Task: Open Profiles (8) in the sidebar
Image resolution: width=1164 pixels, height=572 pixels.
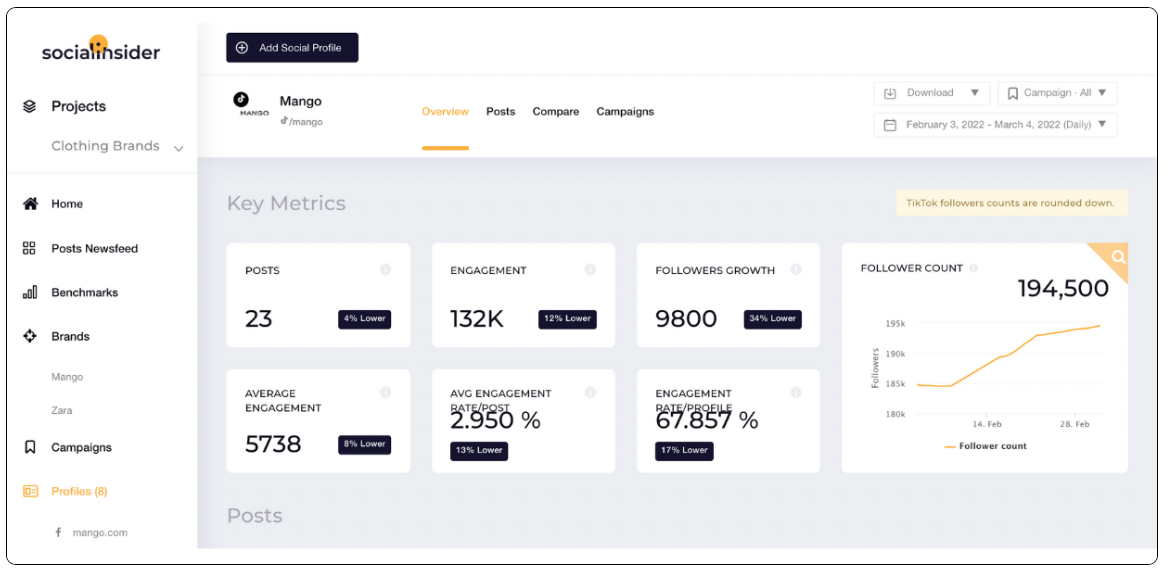Action: pos(81,491)
